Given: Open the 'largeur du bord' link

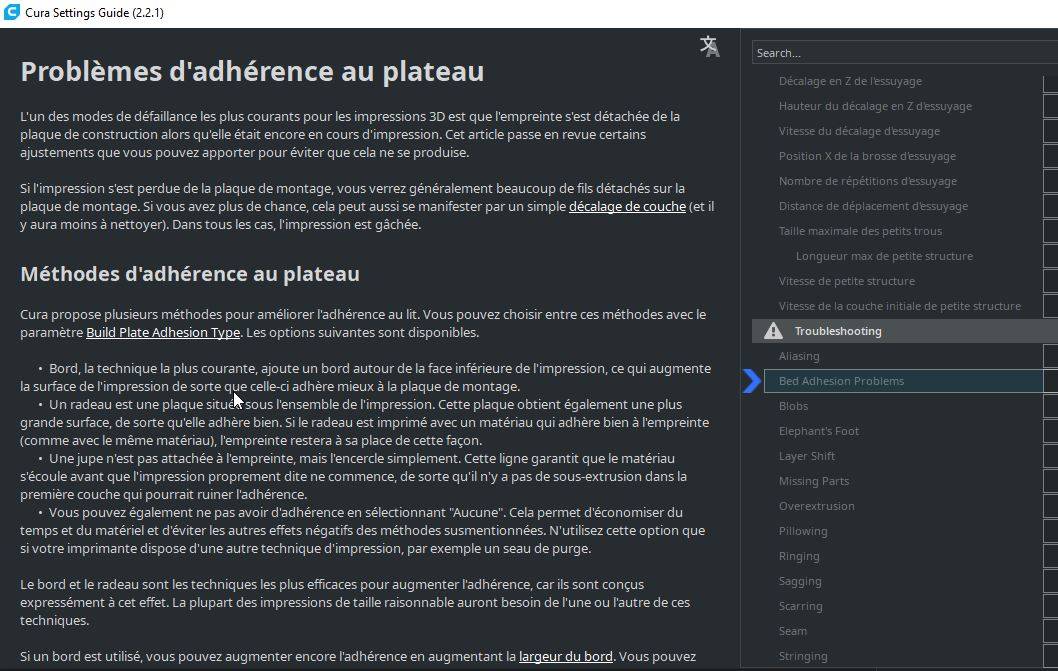Looking at the screenshot, I should point(565,656).
